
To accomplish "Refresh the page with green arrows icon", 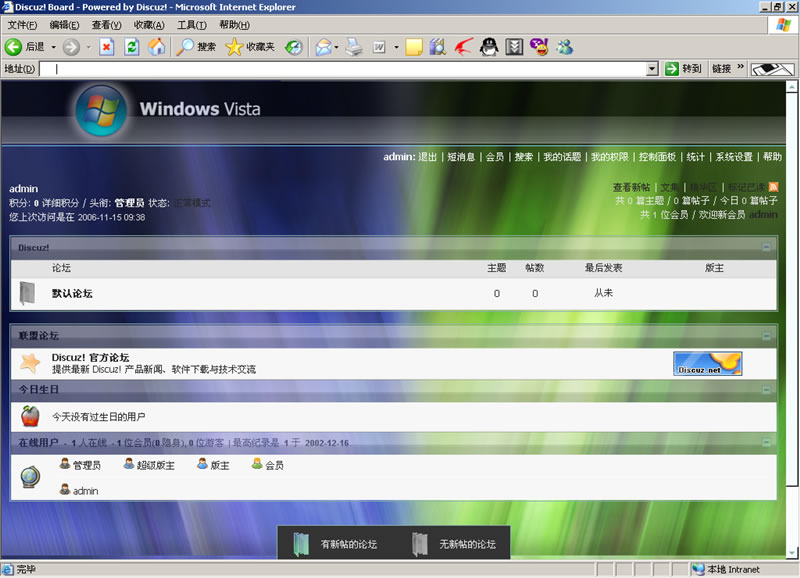I will click(132, 47).
